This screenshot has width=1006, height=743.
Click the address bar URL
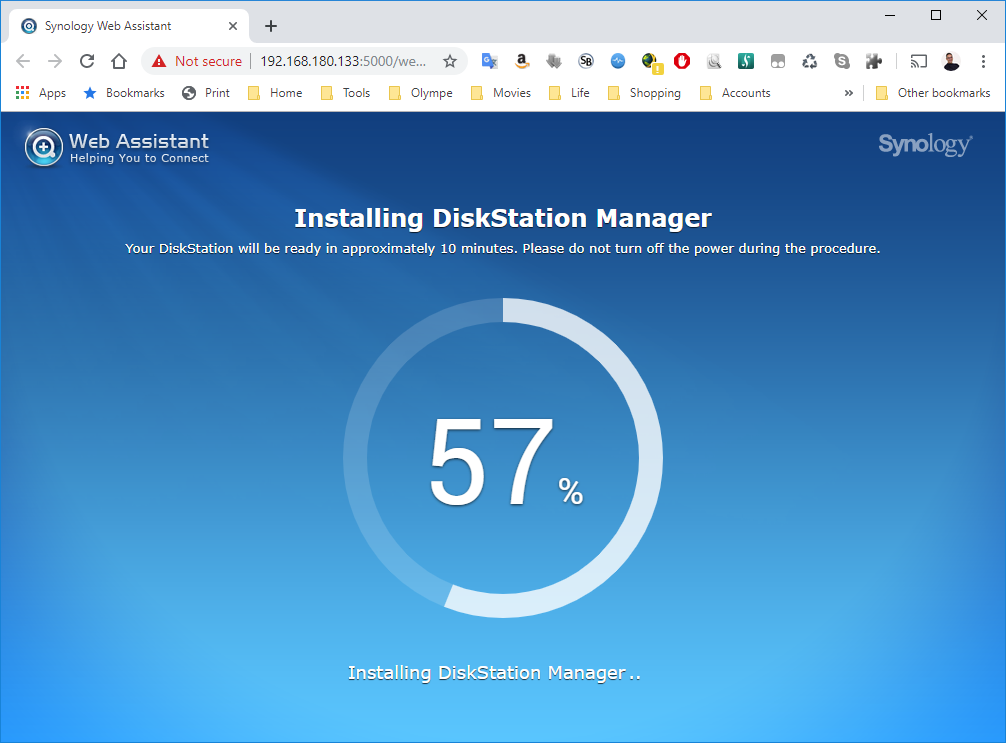click(343, 61)
